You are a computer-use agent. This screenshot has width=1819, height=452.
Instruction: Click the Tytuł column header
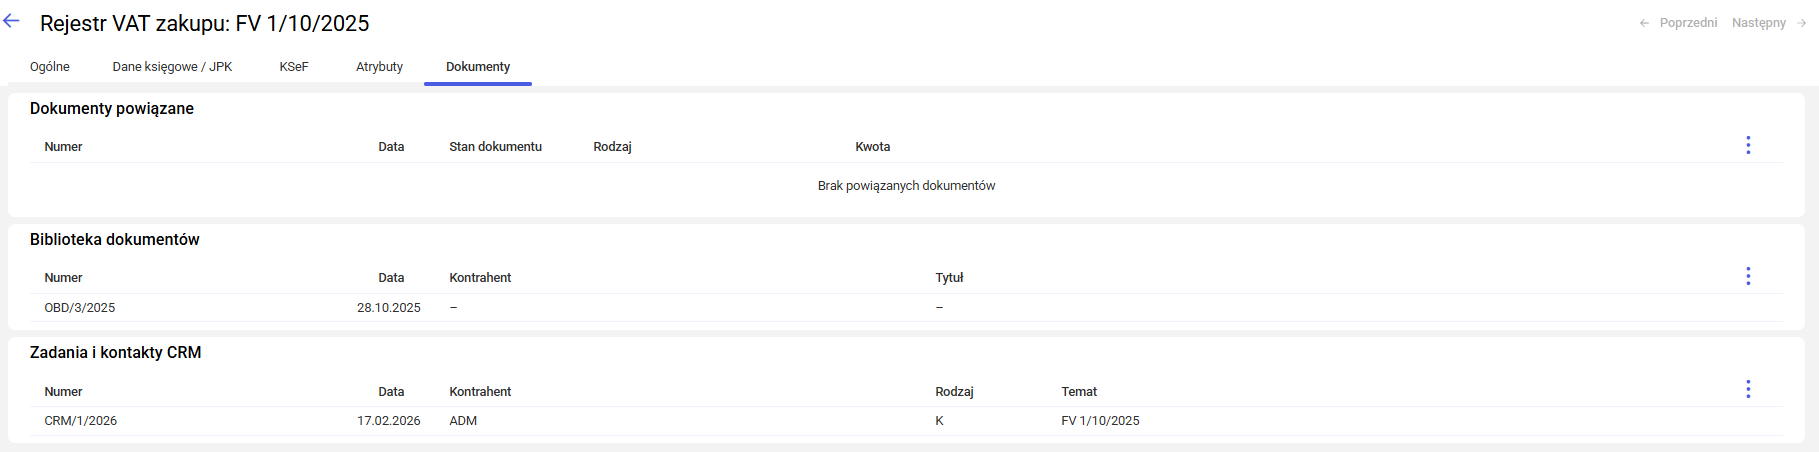click(x=949, y=278)
